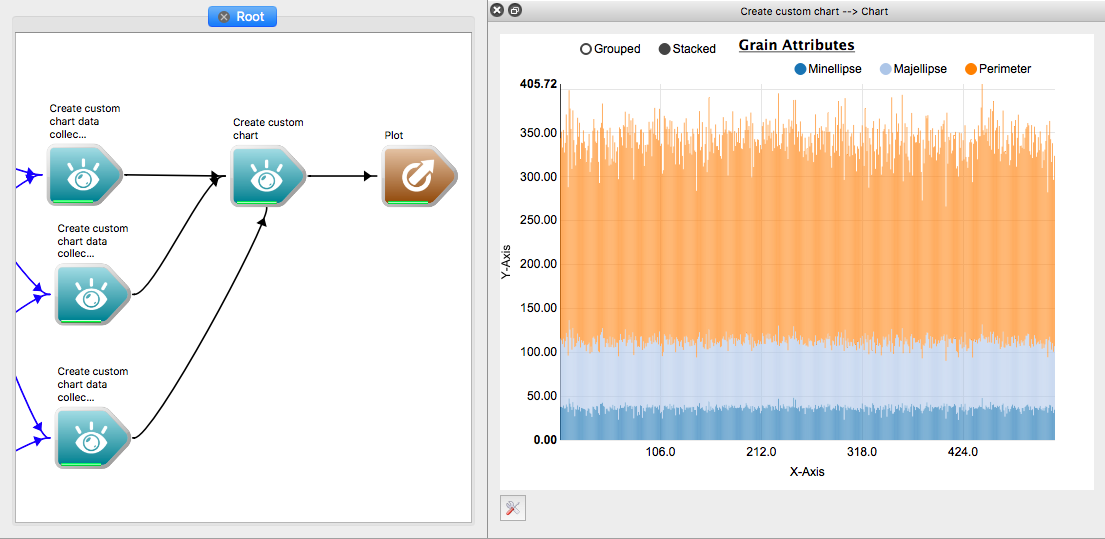Click the detach icon in chart title bar

coord(515,11)
